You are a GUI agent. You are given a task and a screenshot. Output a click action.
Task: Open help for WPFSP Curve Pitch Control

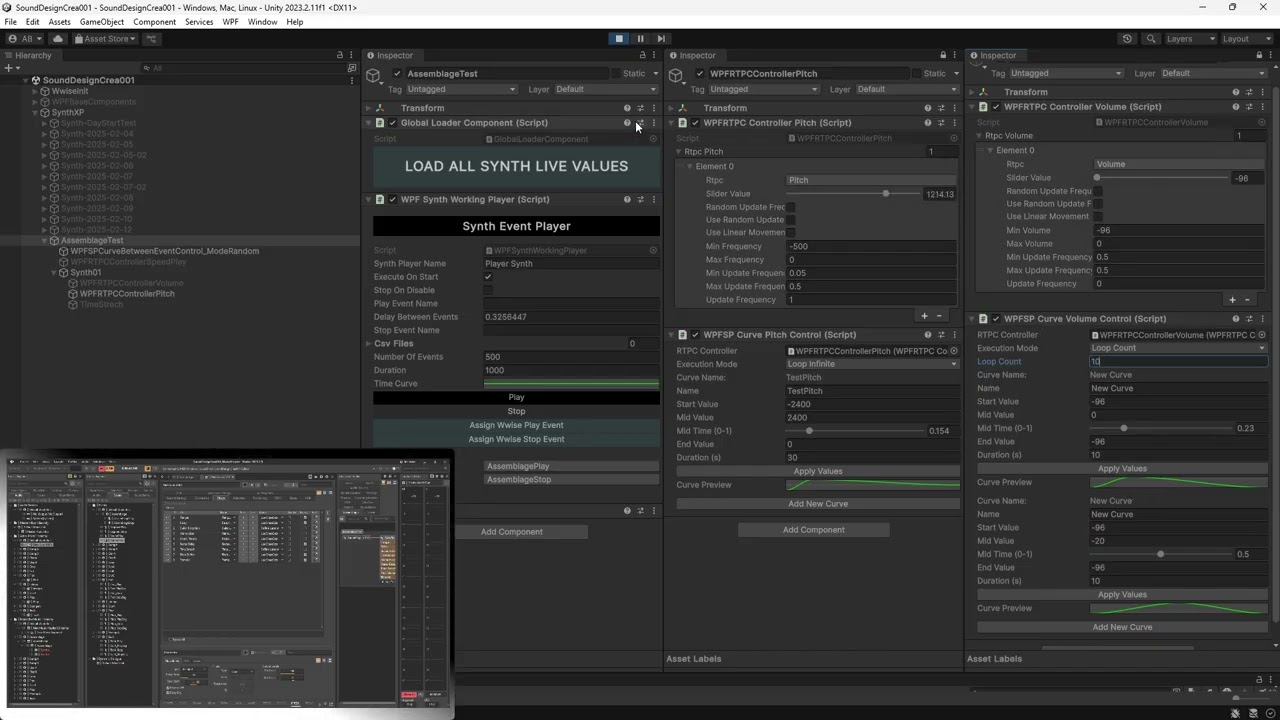pos(928,335)
